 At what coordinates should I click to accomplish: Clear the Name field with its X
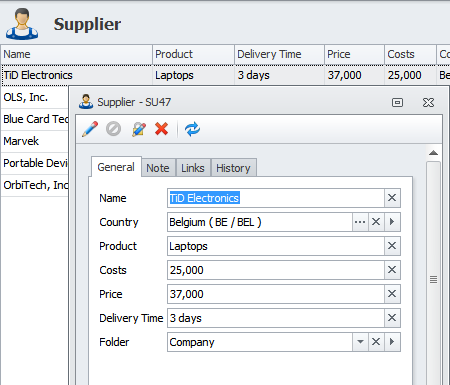tap(392, 198)
